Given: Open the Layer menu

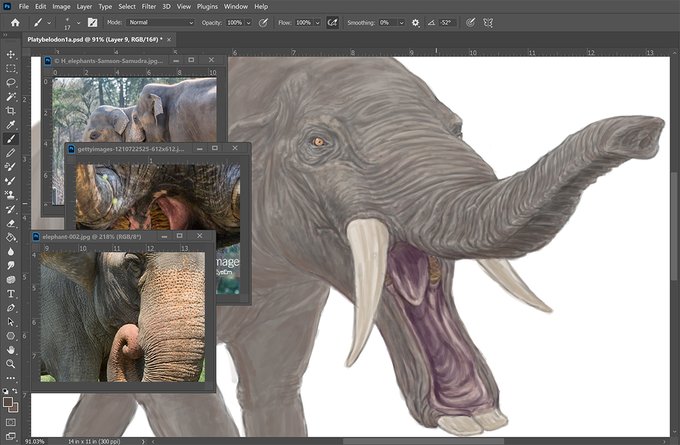Looking at the screenshot, I should [84, 6].
